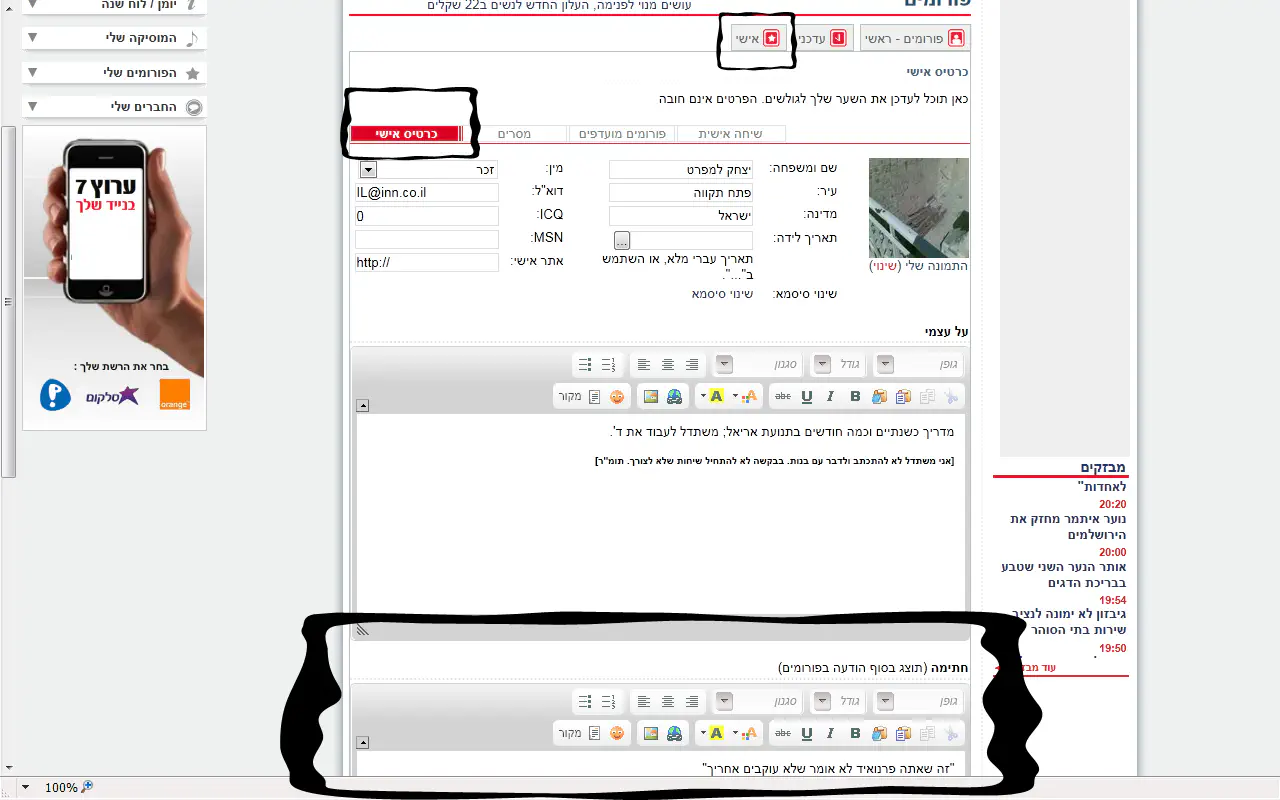The width and height of the screenshot is (1280, 800).
Task: Click the insert image icon in the upper editor
Action: pos(651,396)
